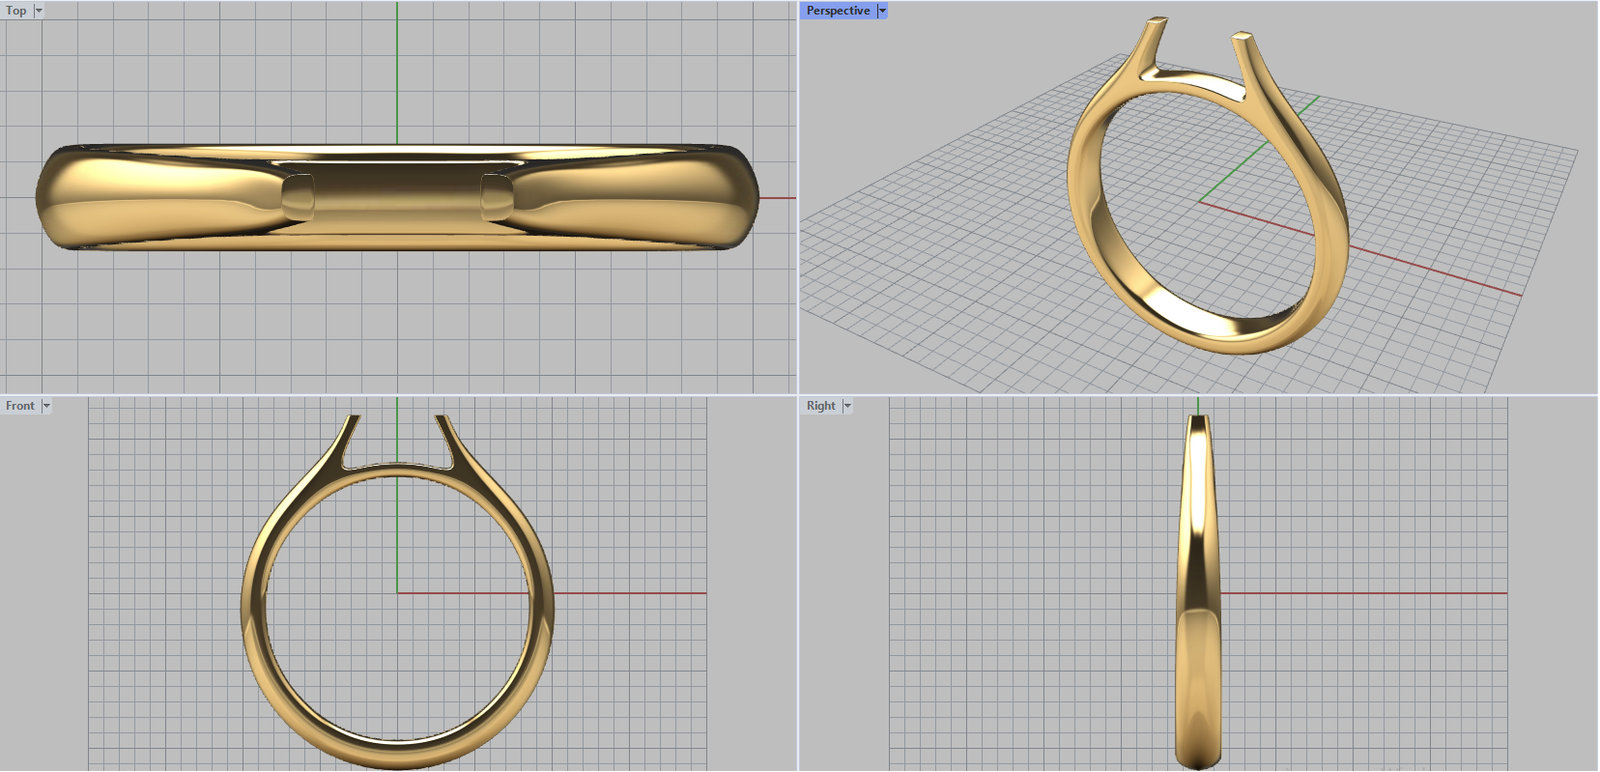Select the ring profile in the Right viewport

point(1198,590)
